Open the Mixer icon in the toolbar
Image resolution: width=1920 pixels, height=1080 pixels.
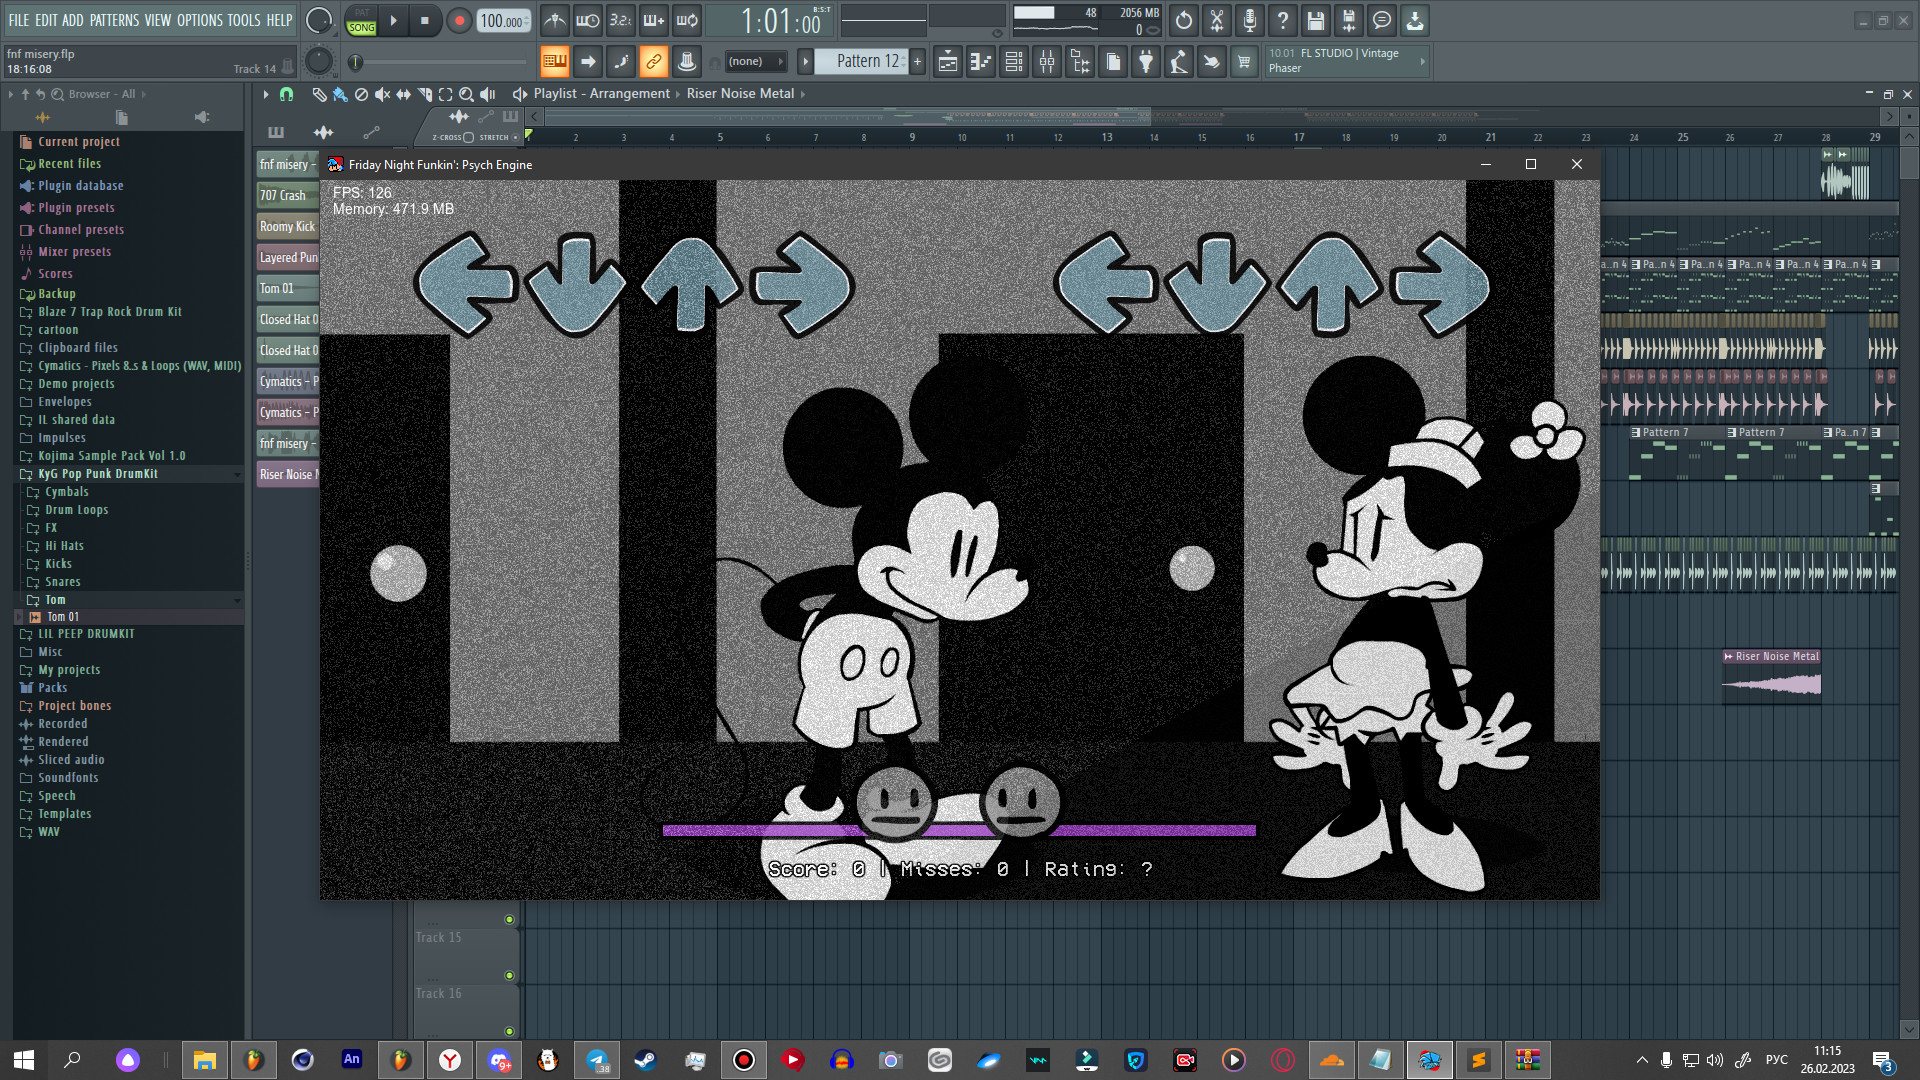coord(1047,61)
